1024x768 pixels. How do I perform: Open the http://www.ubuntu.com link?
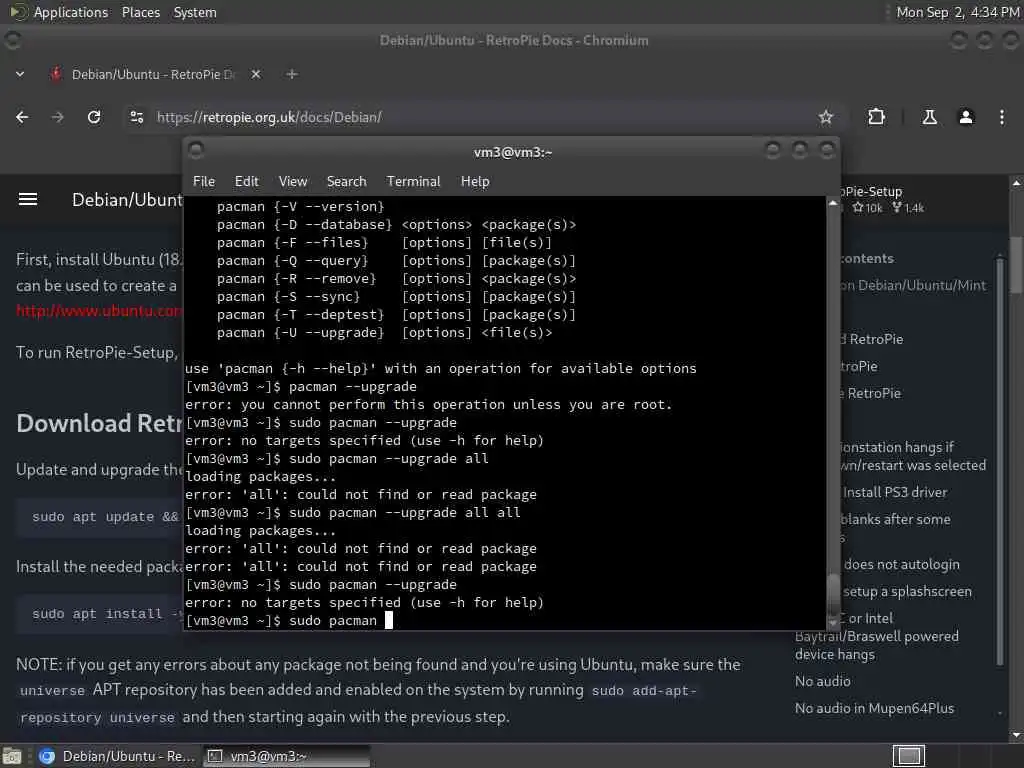tap(99, 311)
